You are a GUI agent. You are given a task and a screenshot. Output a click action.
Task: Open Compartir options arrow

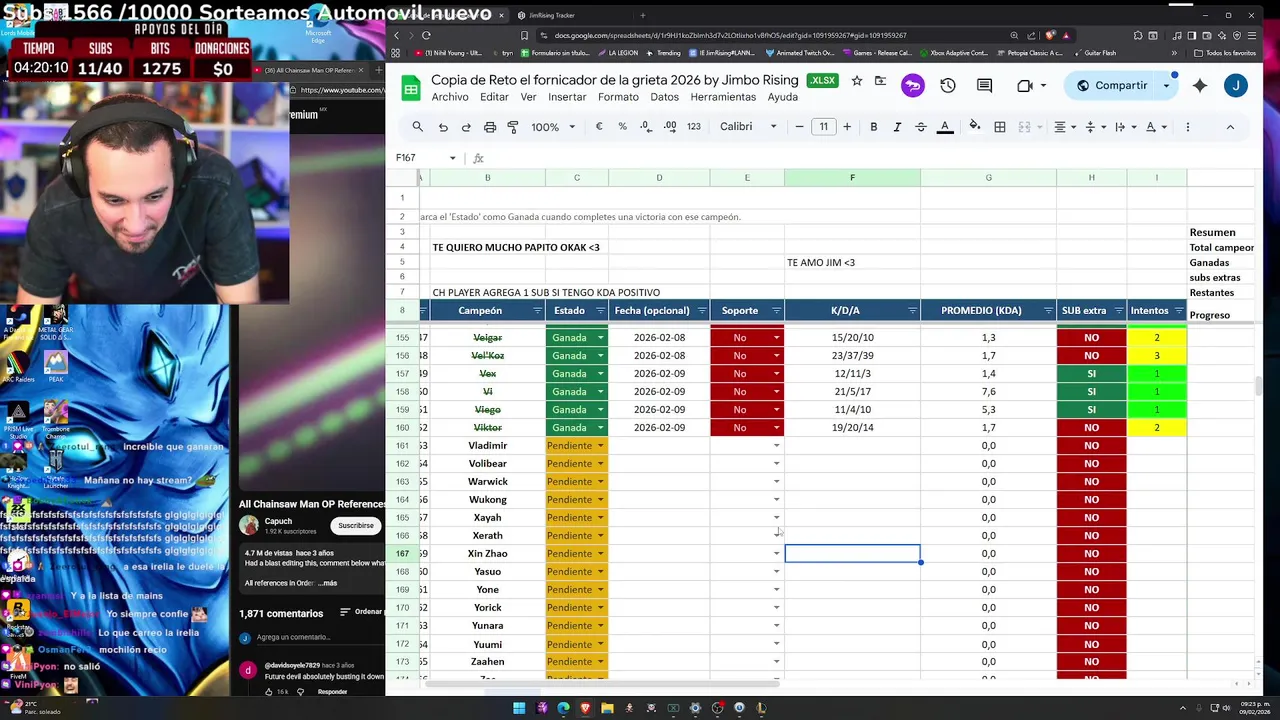point(1166,86)
